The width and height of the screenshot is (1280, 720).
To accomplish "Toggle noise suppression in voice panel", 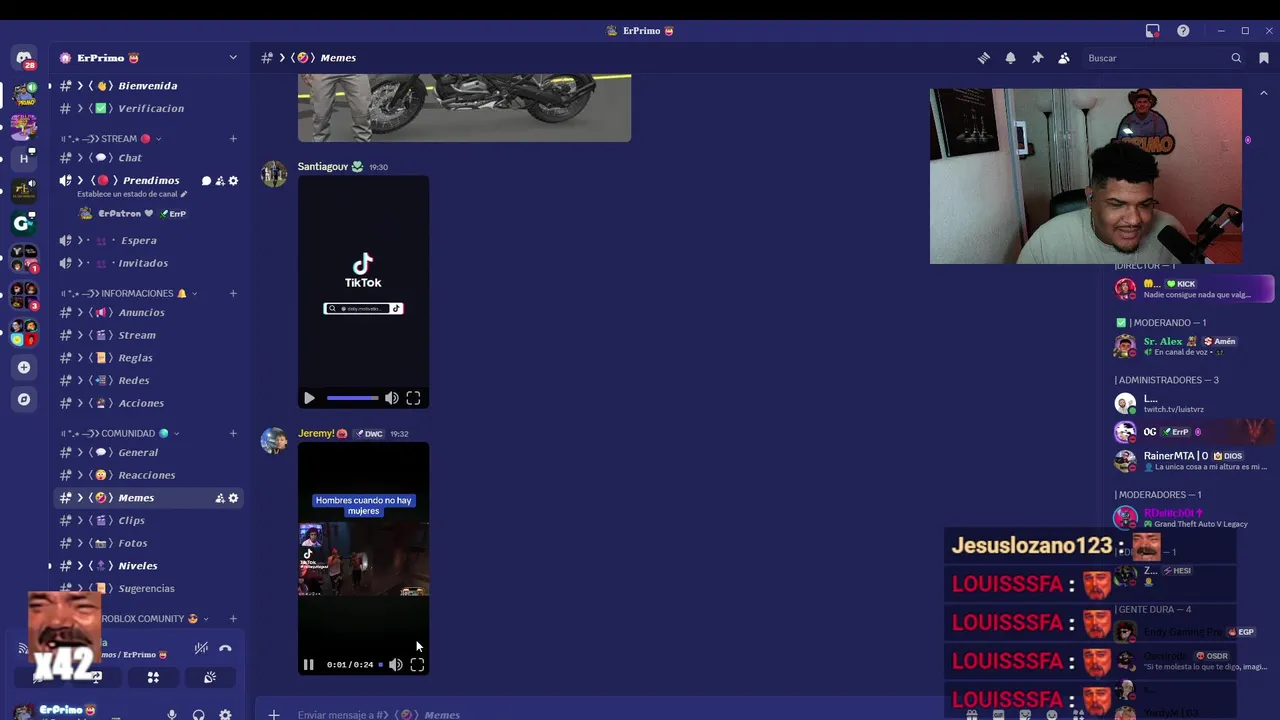I will pyautogui.click(x=201, y=648).
